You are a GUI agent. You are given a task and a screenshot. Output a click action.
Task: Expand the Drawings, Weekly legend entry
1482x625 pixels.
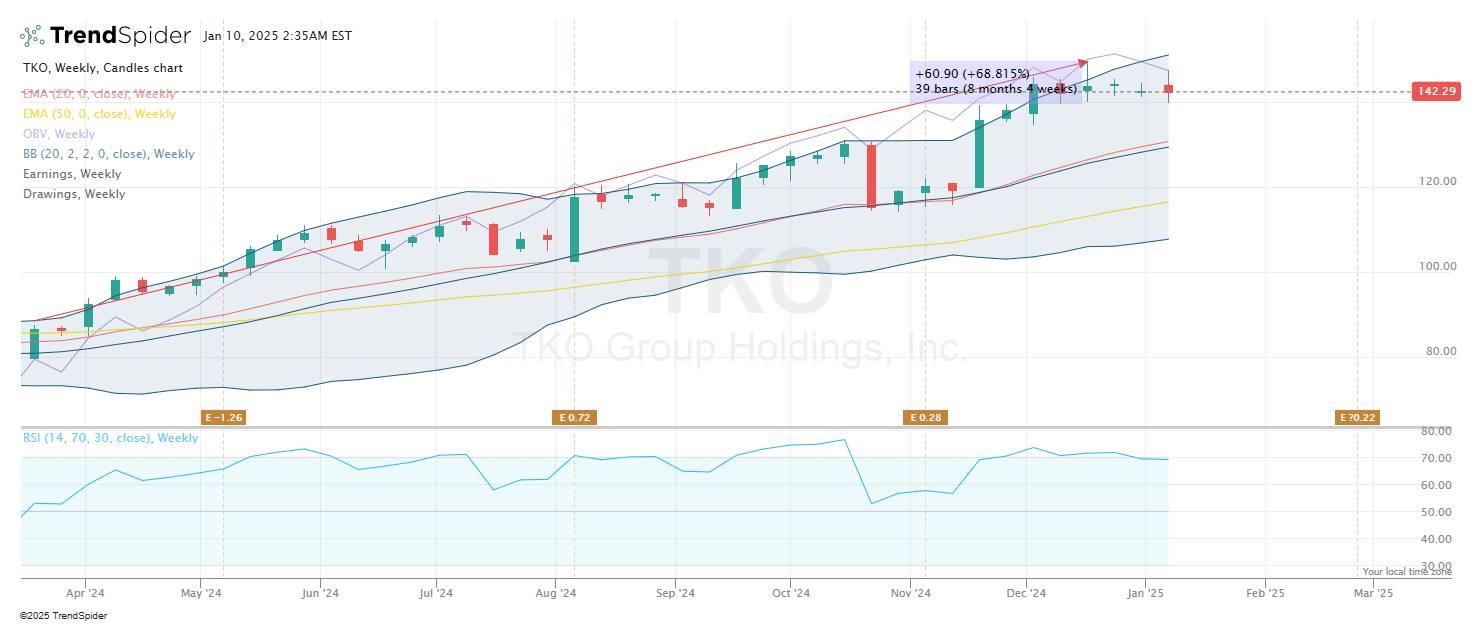[73, 193]
